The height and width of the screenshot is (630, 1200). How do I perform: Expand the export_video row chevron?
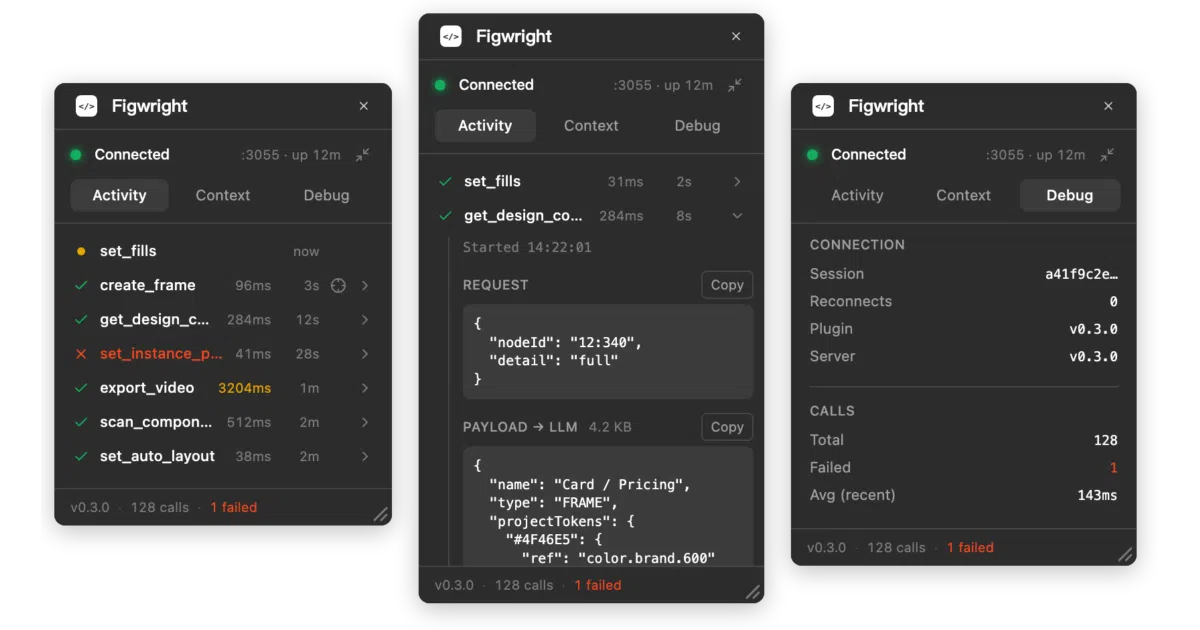365,388
